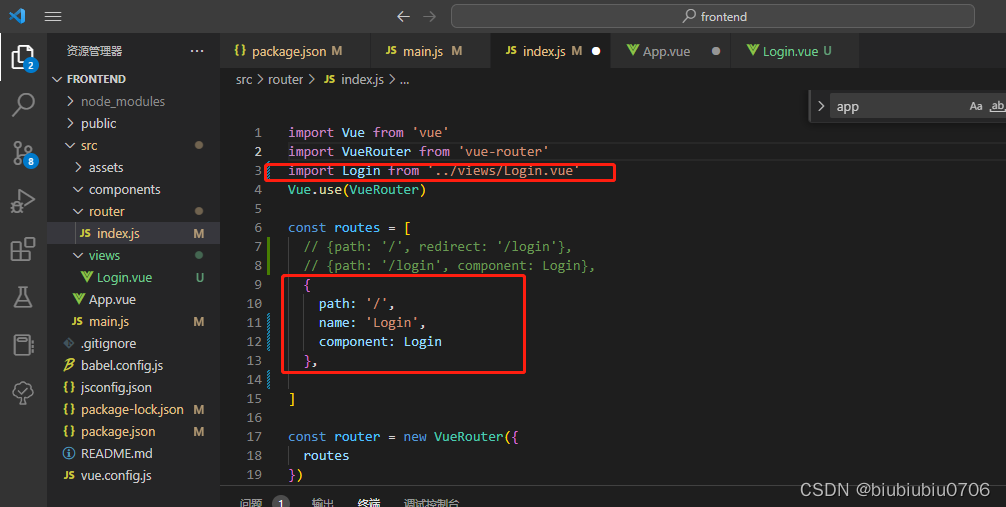
Task: Toggle Match Case in find widget
Action: pyautogui.click(x=976, y=106)
